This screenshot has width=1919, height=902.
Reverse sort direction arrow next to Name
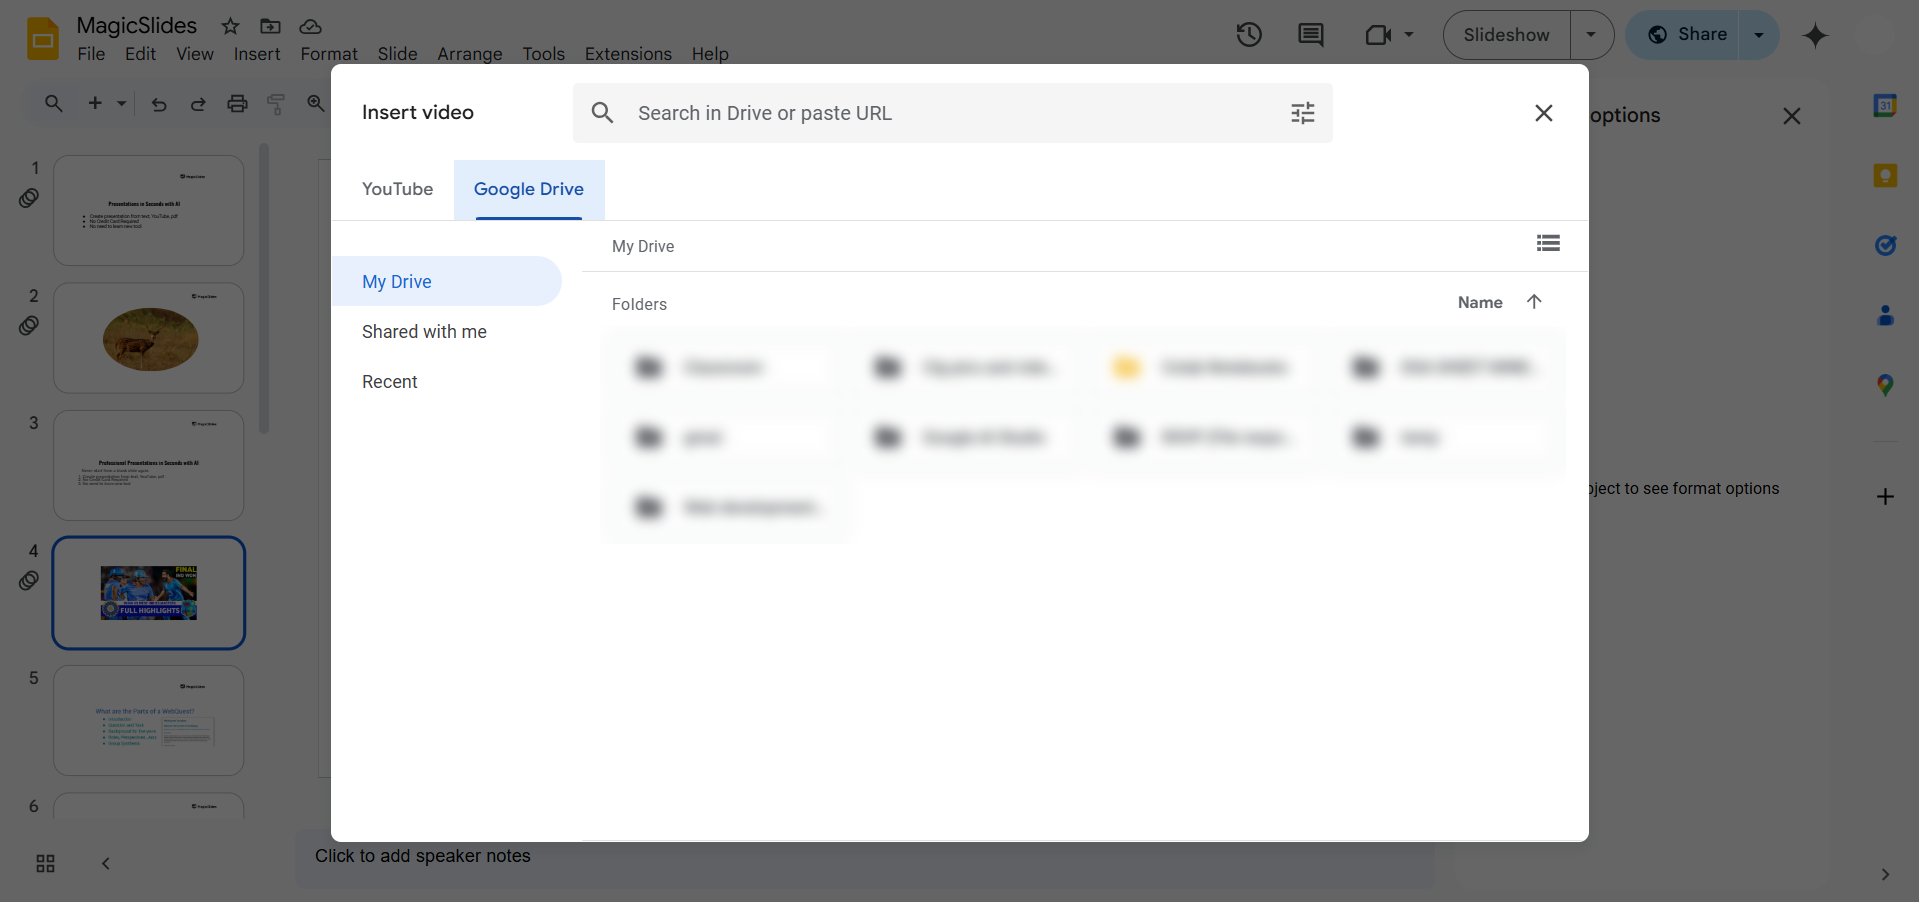point(1534,302)
